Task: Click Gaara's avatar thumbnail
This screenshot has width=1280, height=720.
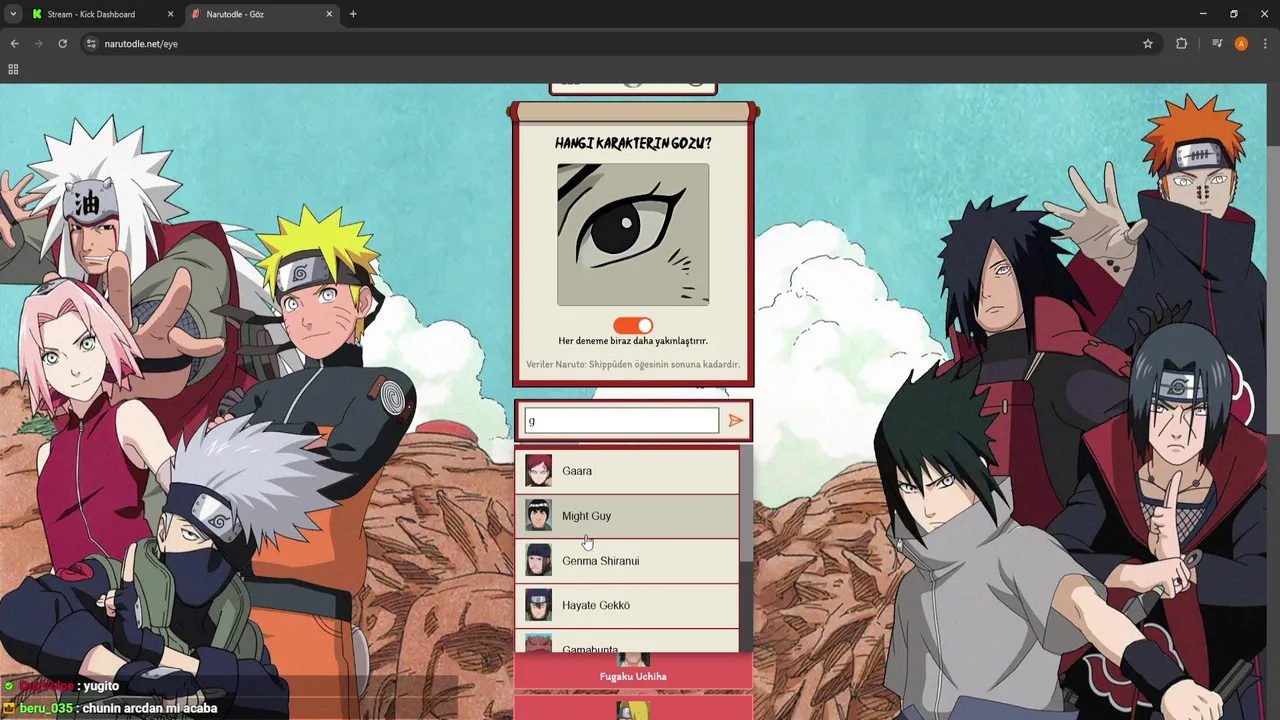Action: point(538,471)
